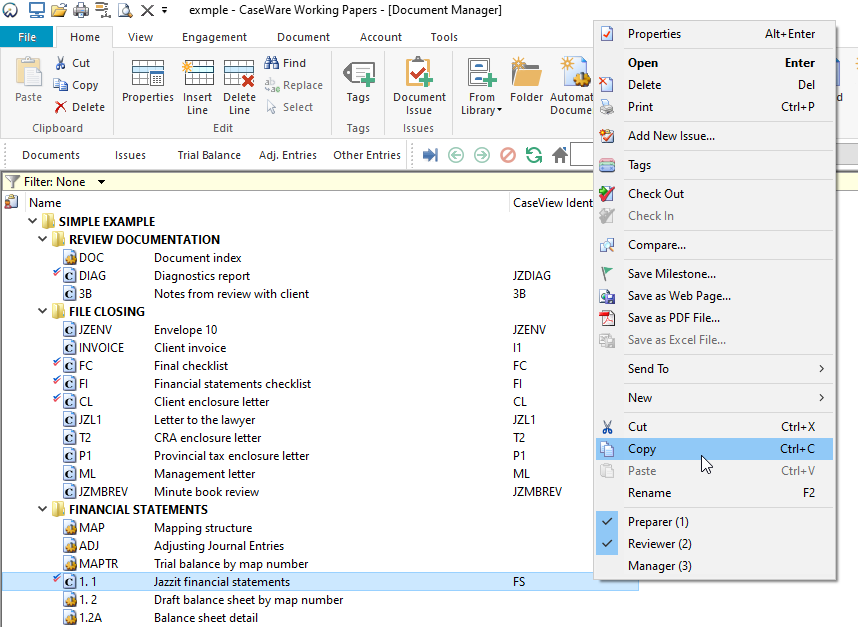Click the MAP automatic document icon
This screenshot has width=858, height=627.
(x=69, y=528)
